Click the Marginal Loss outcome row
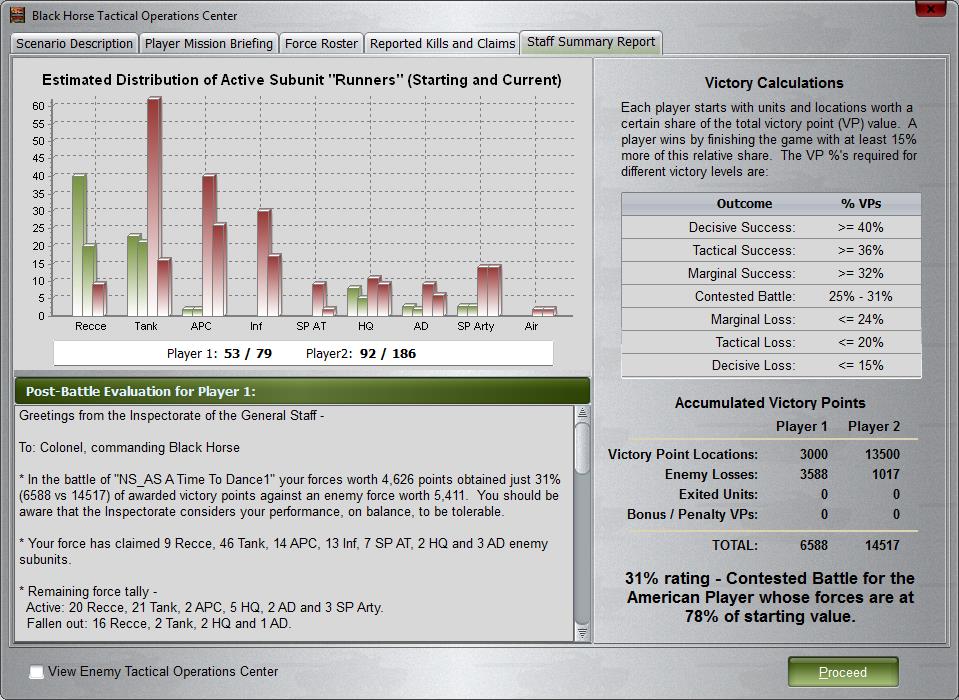This screenshot has height=700, width=959. (x=771, y=319)
